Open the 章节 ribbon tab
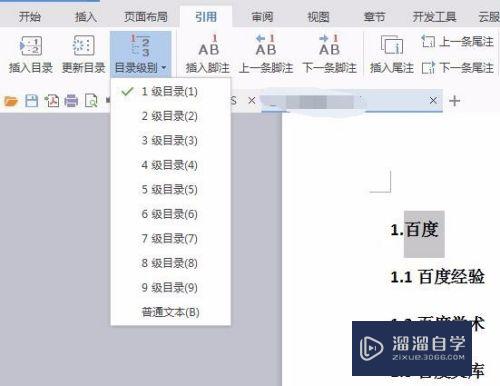The height and width of the screenshot is (386, 500). 374,16
